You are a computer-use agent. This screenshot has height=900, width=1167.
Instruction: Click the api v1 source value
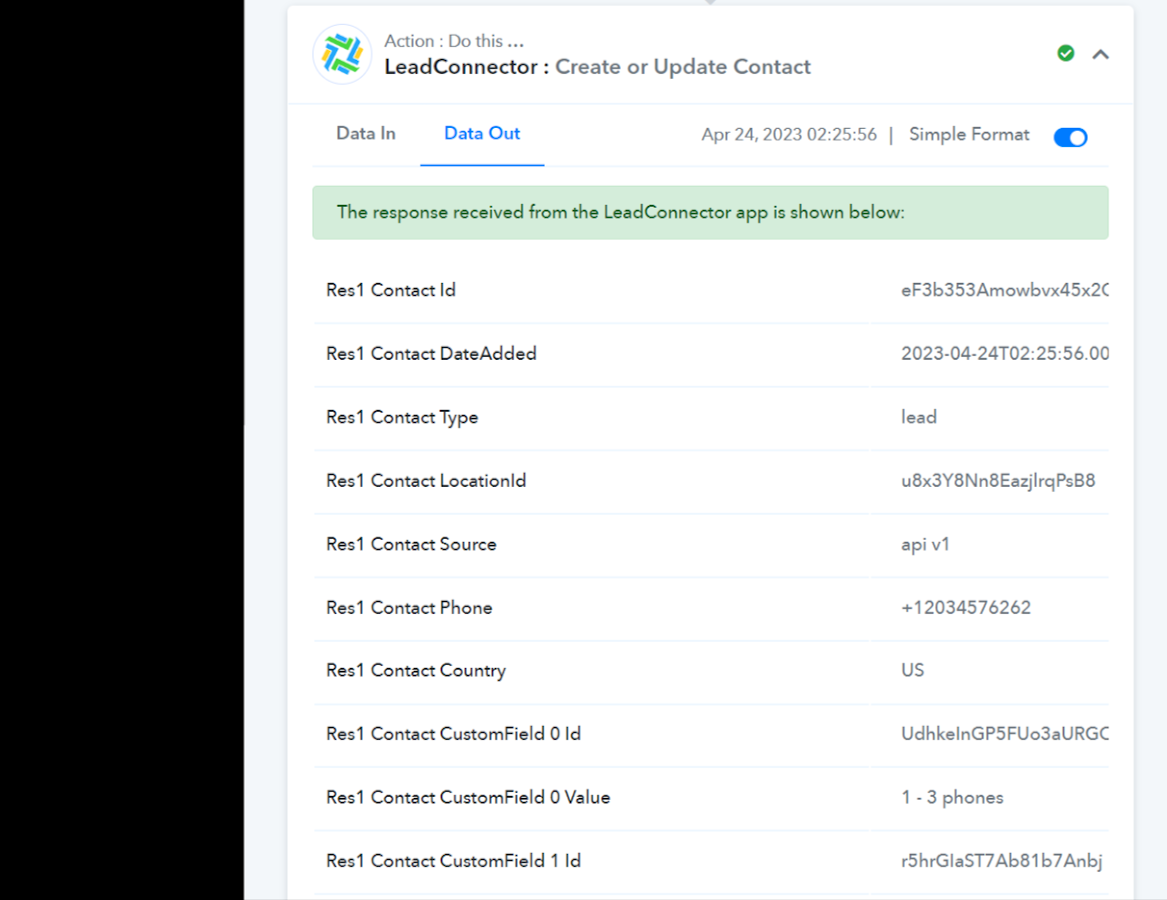click(x=925, y=545)
